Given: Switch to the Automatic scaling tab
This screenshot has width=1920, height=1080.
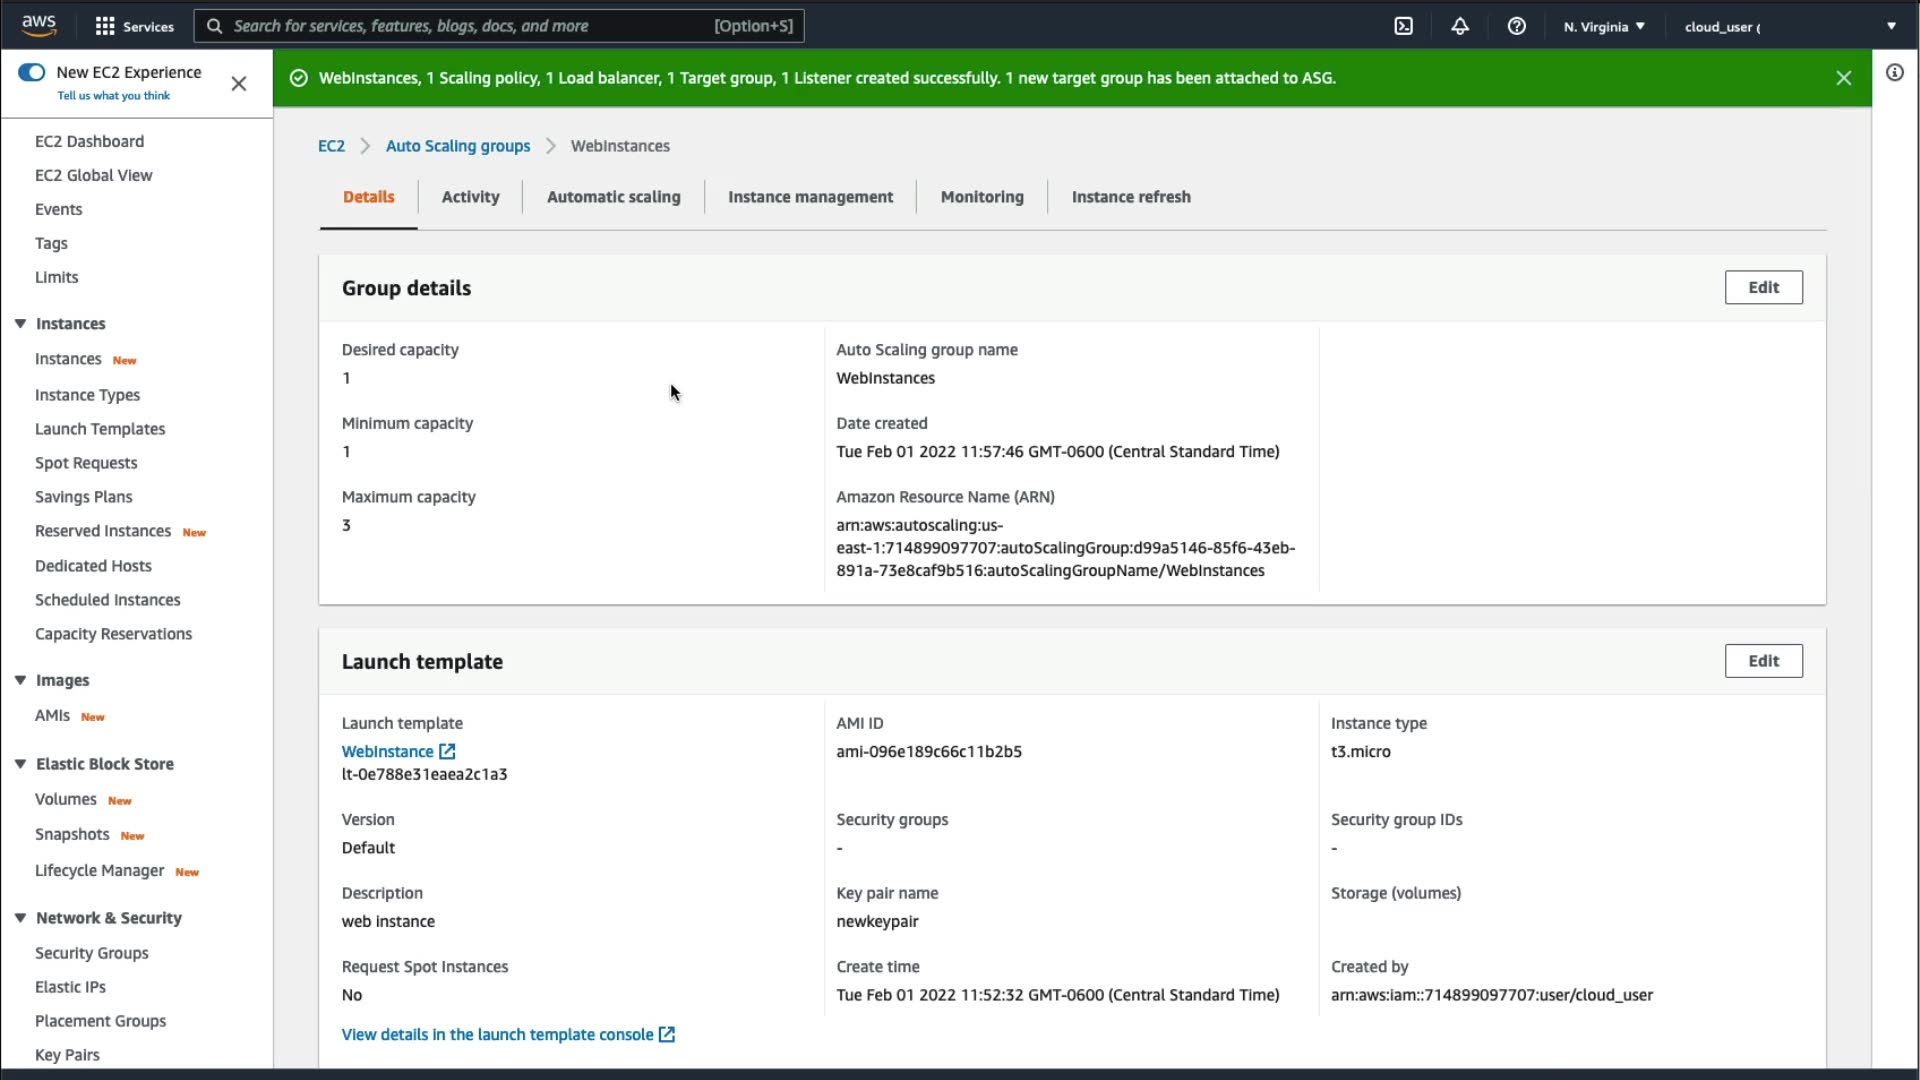Looking at the screenshot, I should pyautogui.click(x=613, y=197).
